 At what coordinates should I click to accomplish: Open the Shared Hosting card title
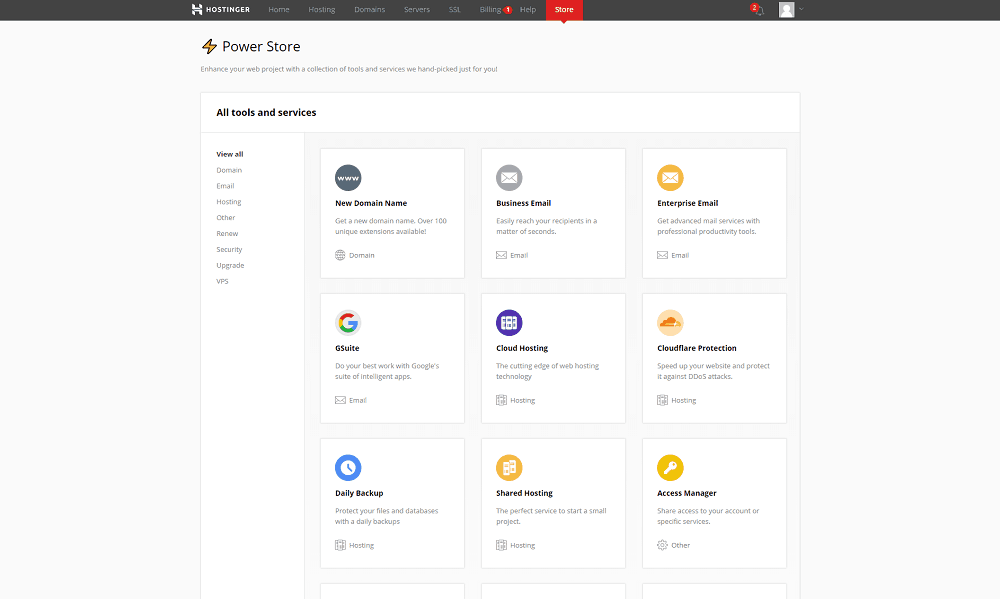524,493
